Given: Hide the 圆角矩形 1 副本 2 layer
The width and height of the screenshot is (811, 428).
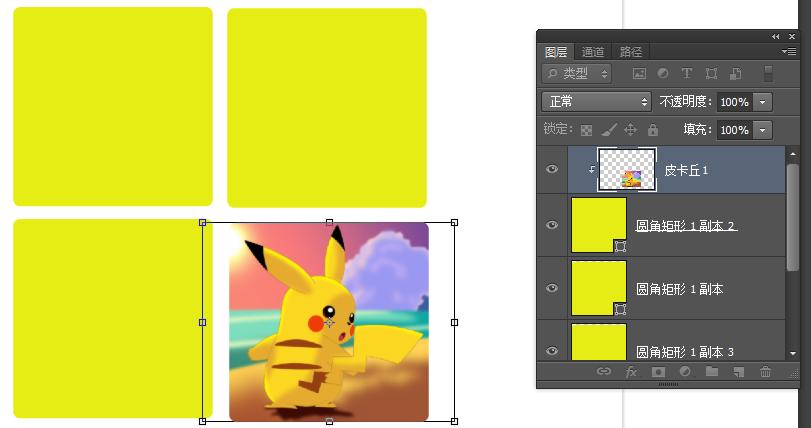Looking at the screenshot, I should coord(552,225).
